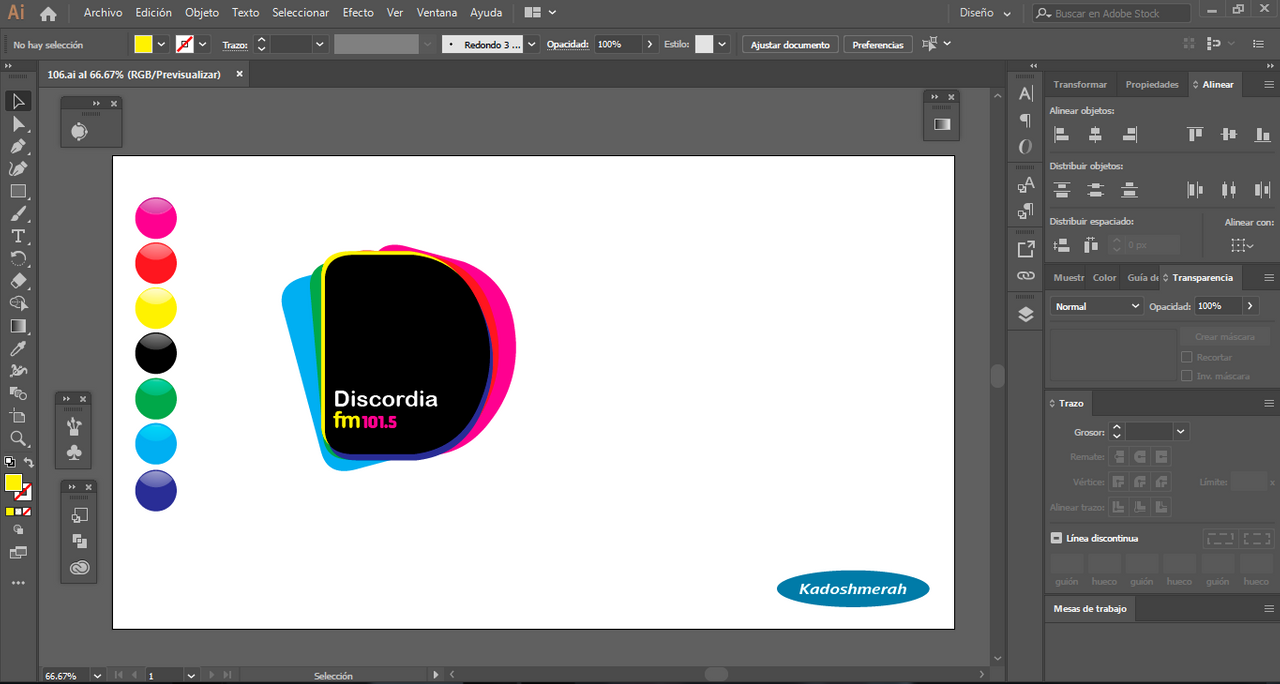Screen dimensions: 1280x684
Task: Close the 106.ai document tab
Action: coord(240,74)
